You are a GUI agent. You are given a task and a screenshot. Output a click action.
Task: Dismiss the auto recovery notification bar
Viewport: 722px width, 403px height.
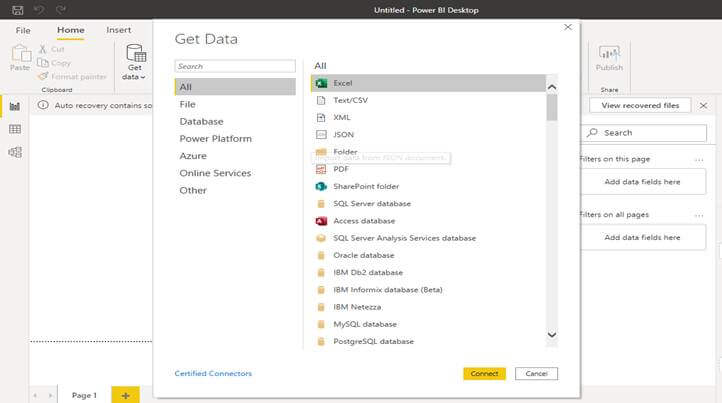click(704, 105)
